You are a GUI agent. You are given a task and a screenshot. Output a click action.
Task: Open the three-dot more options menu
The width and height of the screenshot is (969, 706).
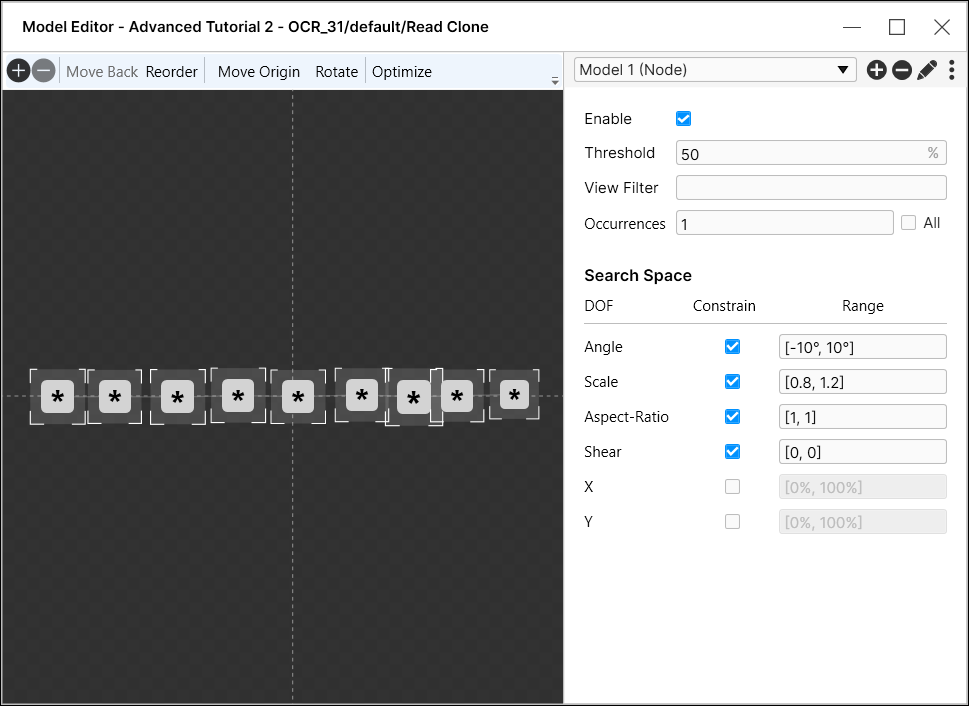951,70
